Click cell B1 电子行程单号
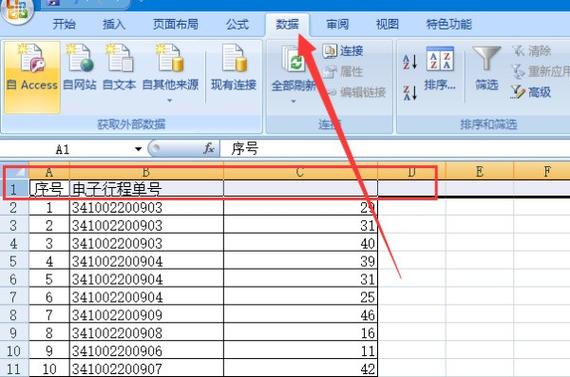Image resolution: width=570 pixels, height=377 pixels. pyautogui.click(x=146, y=189)
